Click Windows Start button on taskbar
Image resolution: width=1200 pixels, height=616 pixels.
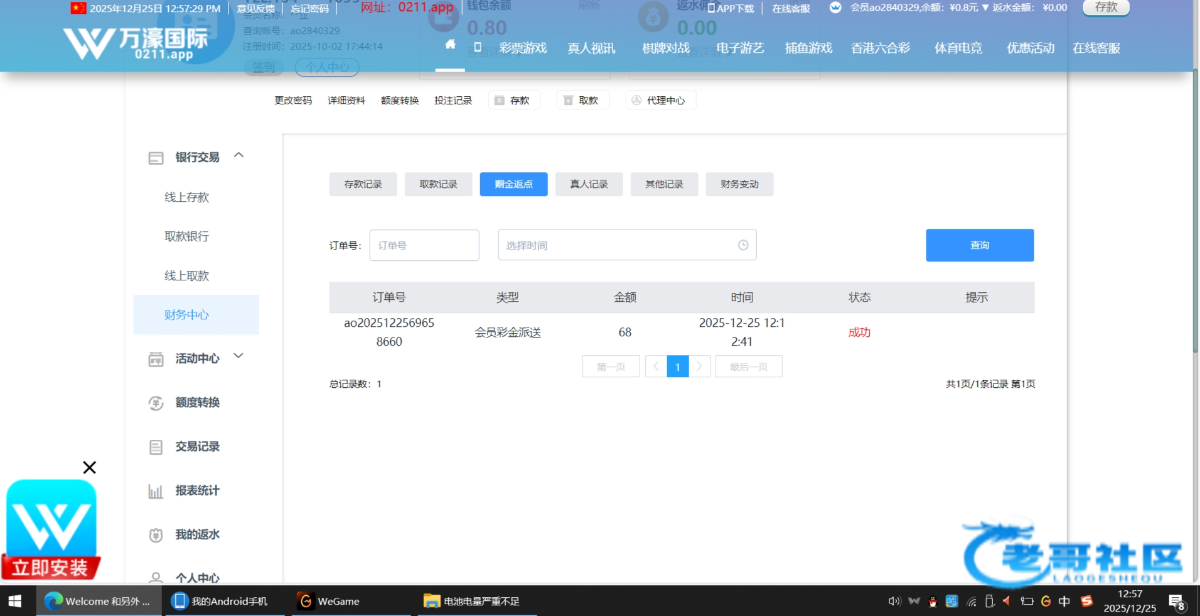(17, 601)
